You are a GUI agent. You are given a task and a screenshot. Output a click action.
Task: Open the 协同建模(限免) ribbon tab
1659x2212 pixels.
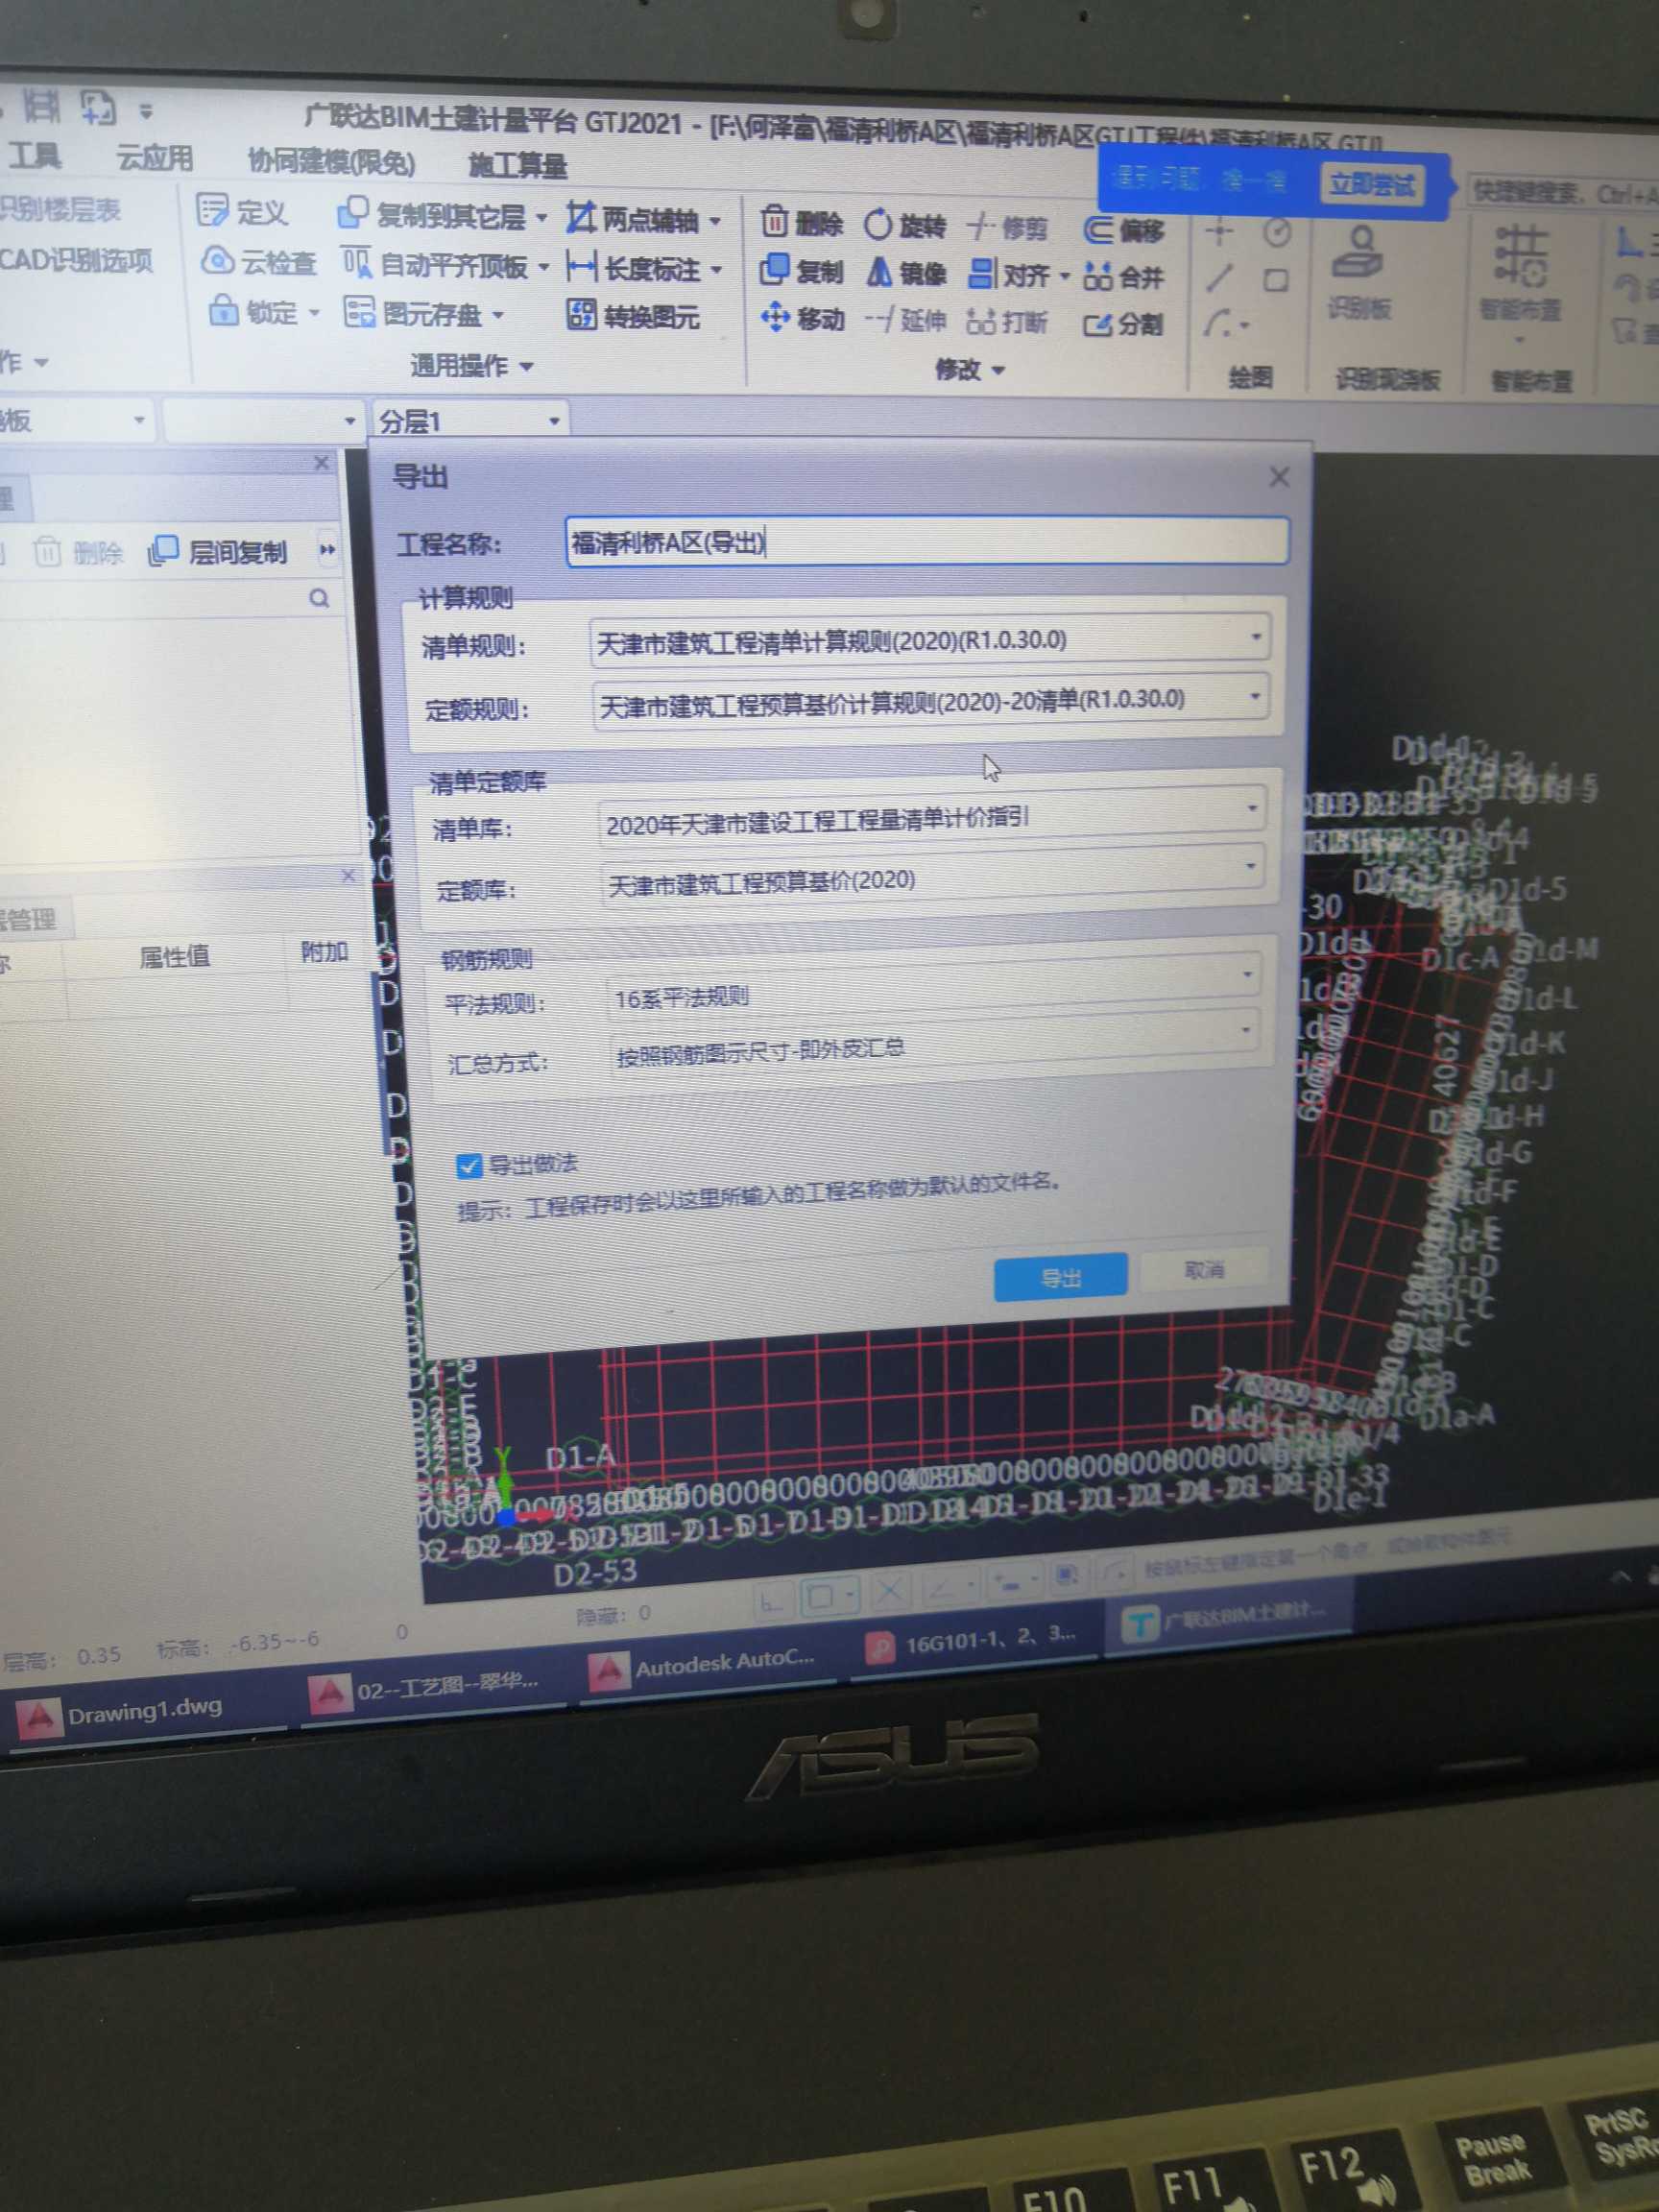(x=331, y=161)
